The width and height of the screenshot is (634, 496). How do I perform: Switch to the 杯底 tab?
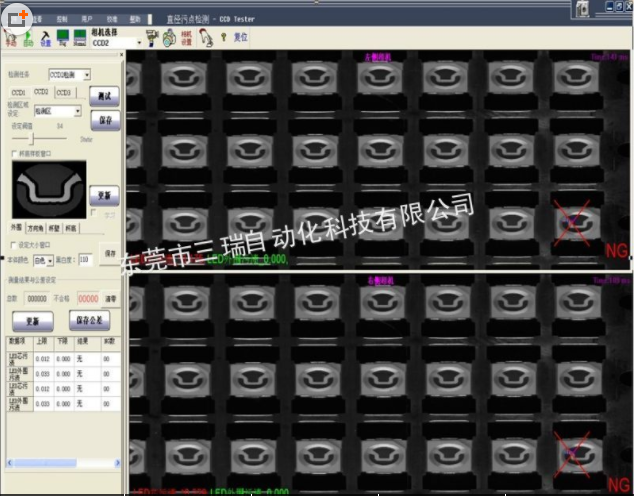tap(71, 228)
